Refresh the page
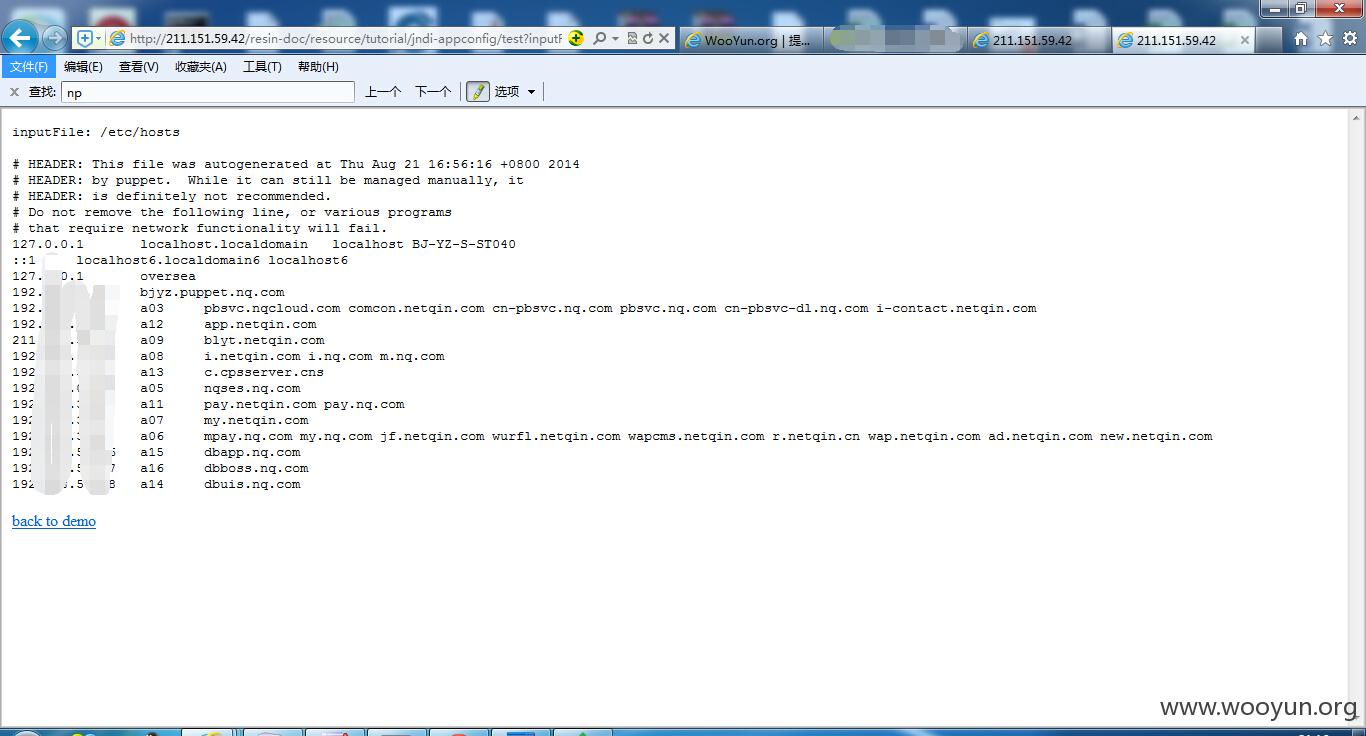The height and width of the screenshot is (736, 1366). 648,38
